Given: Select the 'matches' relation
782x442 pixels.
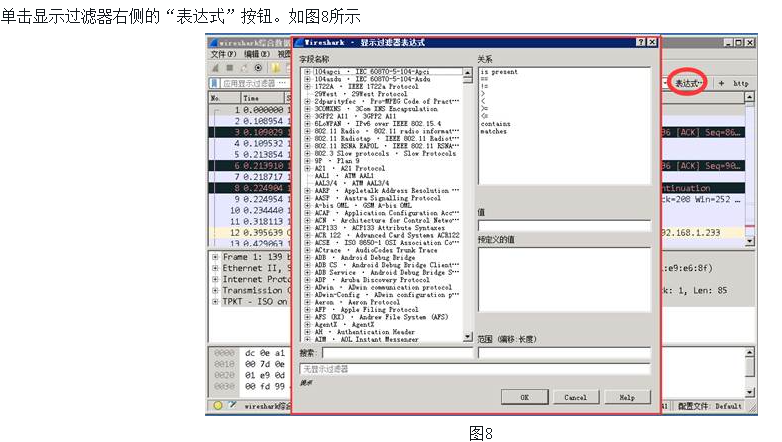Looking at the screenshot, I should pos(493,131).
